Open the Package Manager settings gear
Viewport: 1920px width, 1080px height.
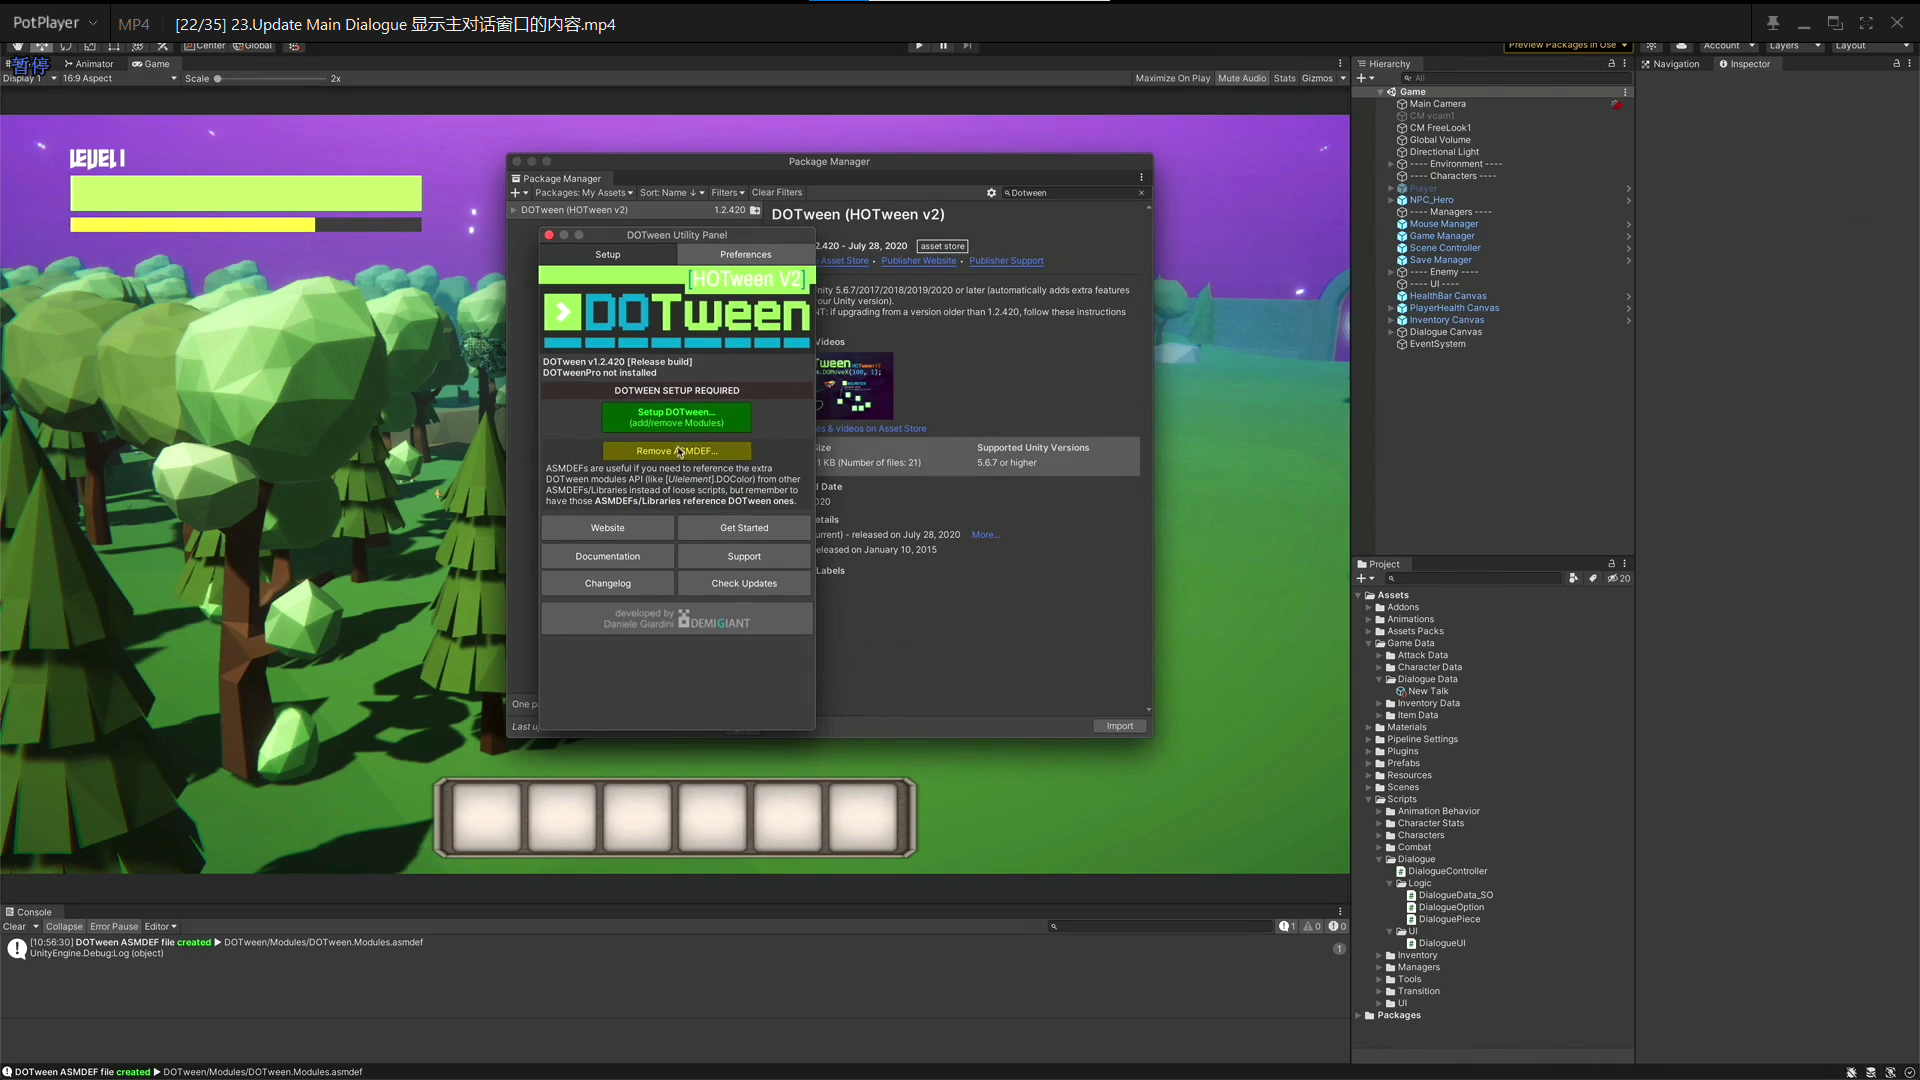pyautogui.click(x=991, y=193)
